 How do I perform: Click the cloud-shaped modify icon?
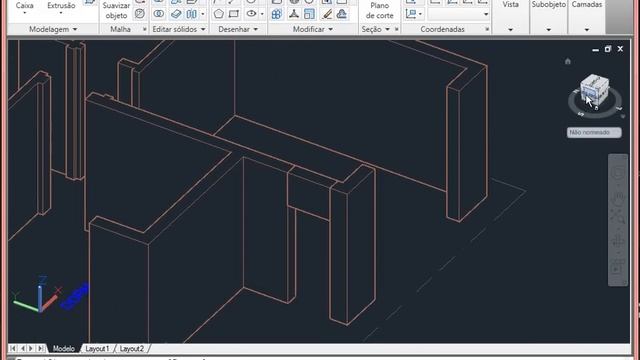click(342, 14)
